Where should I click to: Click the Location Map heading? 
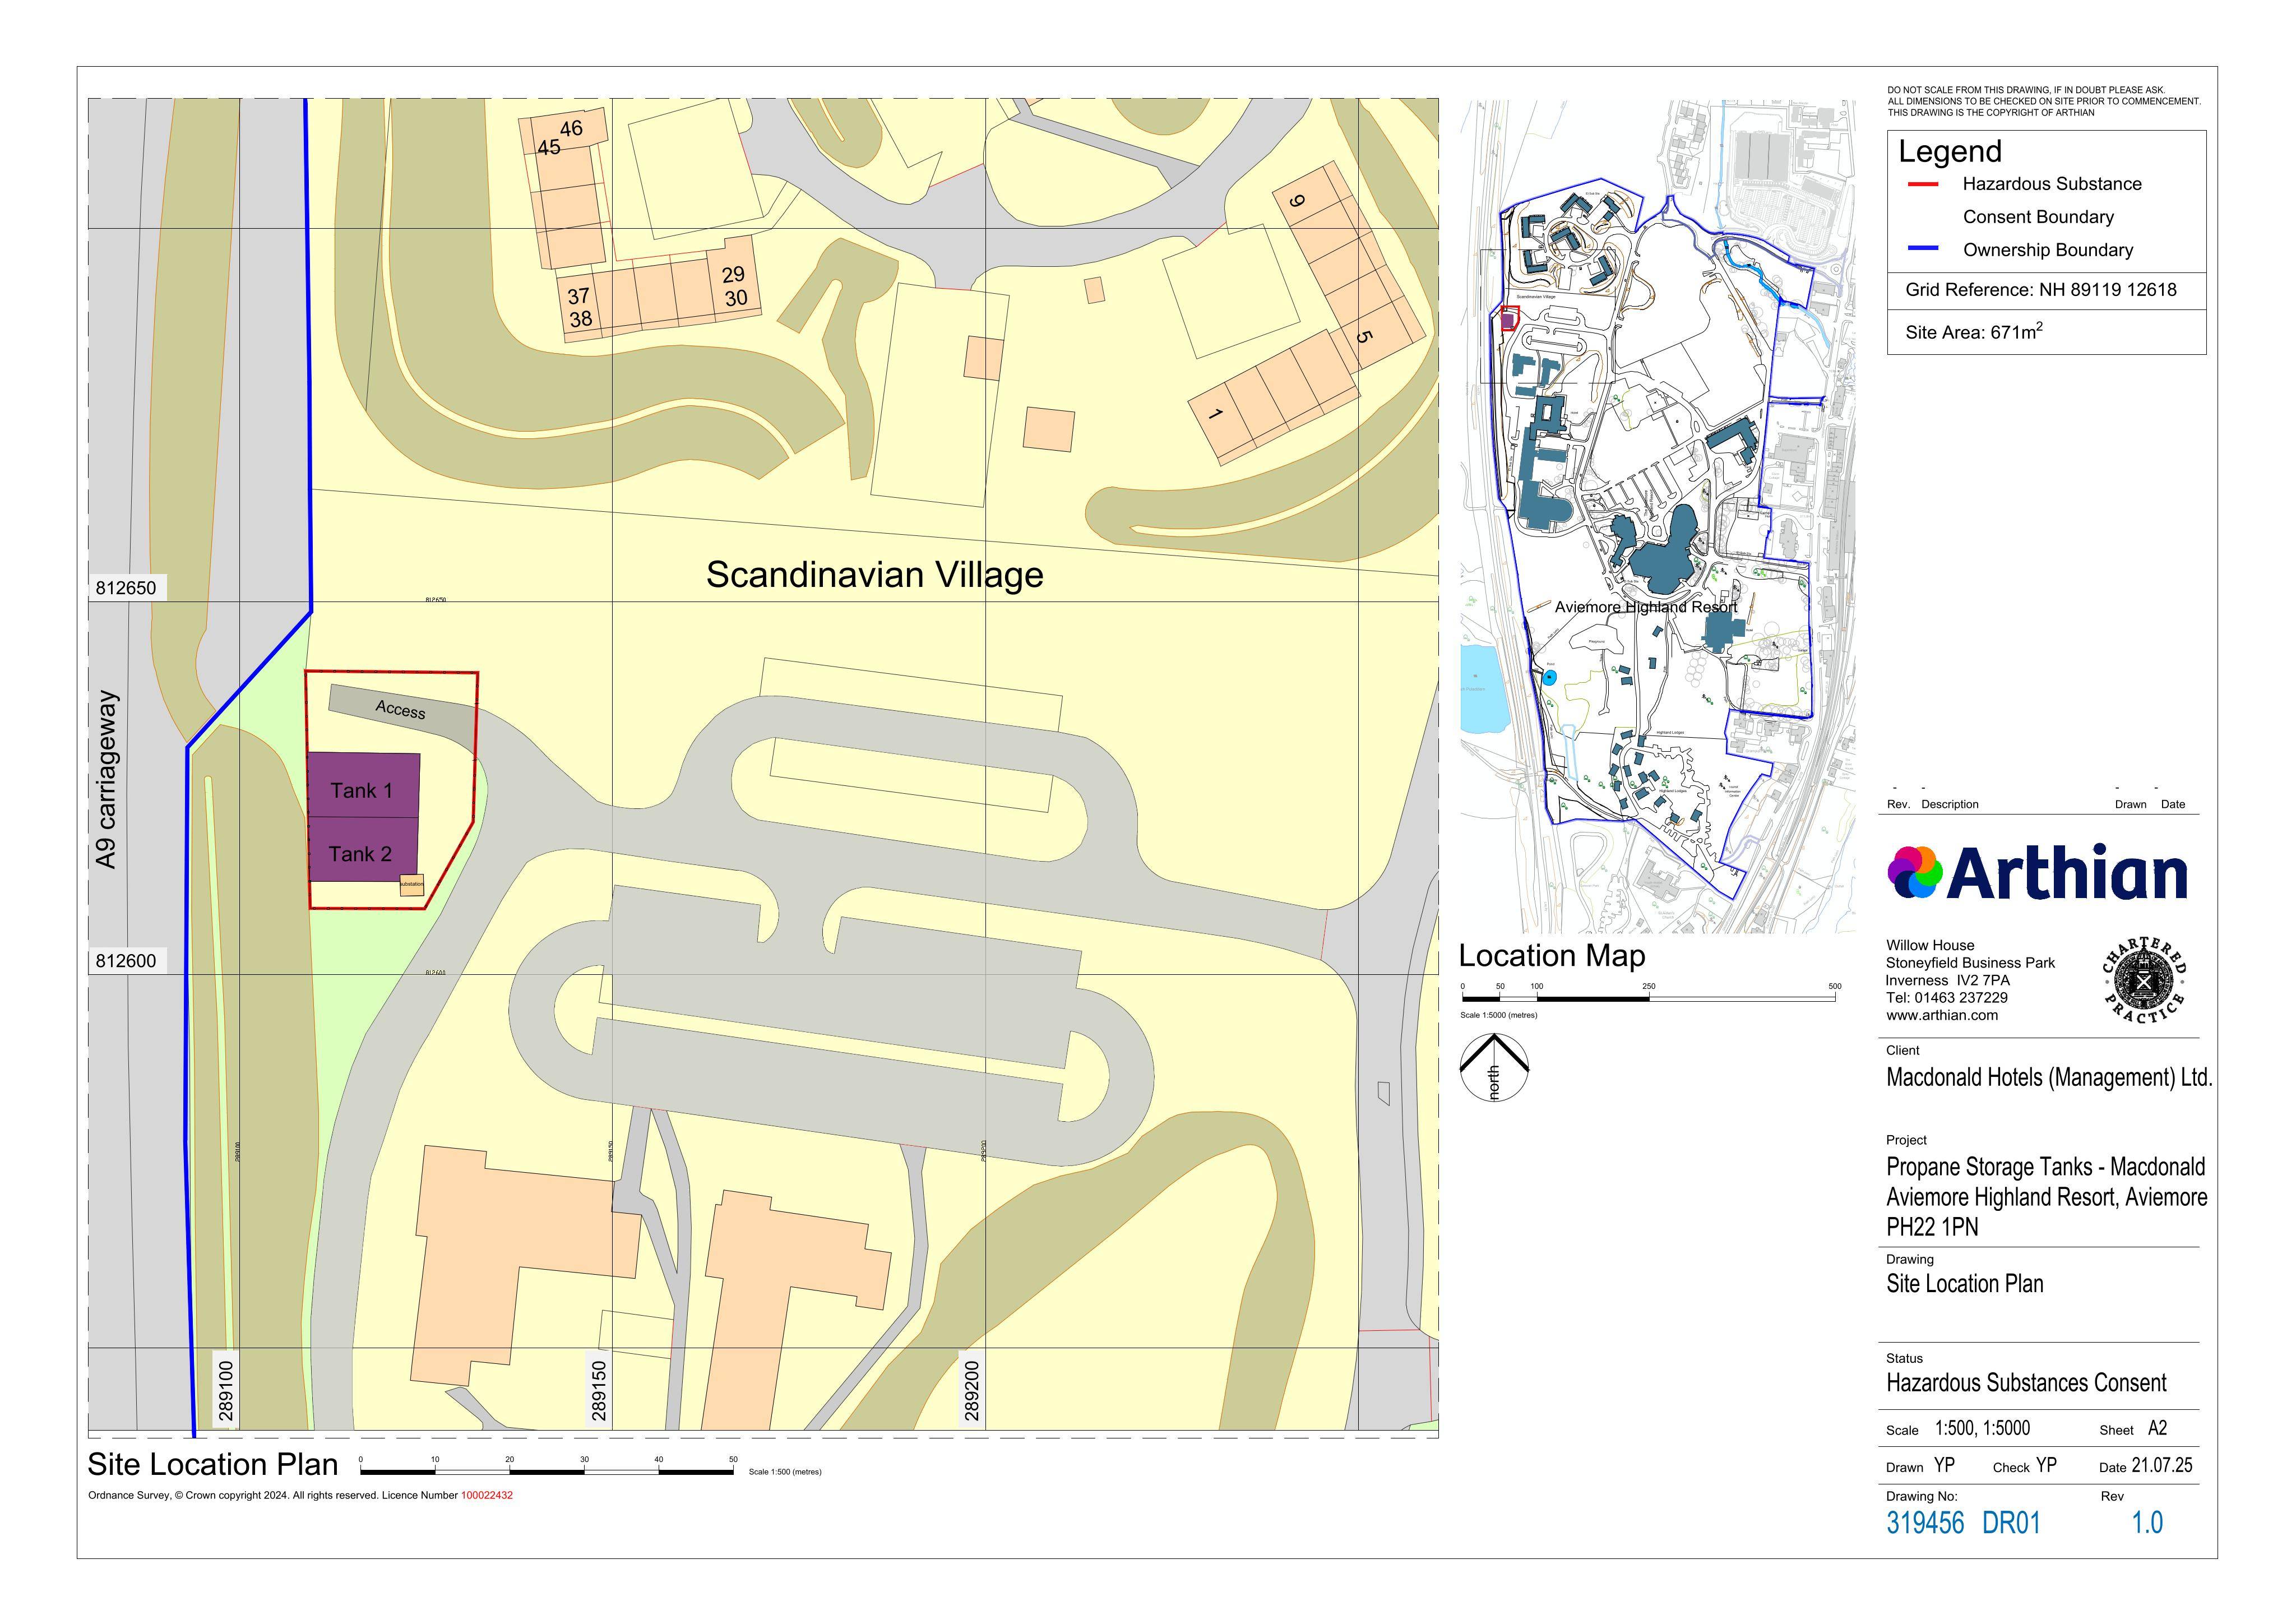(1552, 956)
